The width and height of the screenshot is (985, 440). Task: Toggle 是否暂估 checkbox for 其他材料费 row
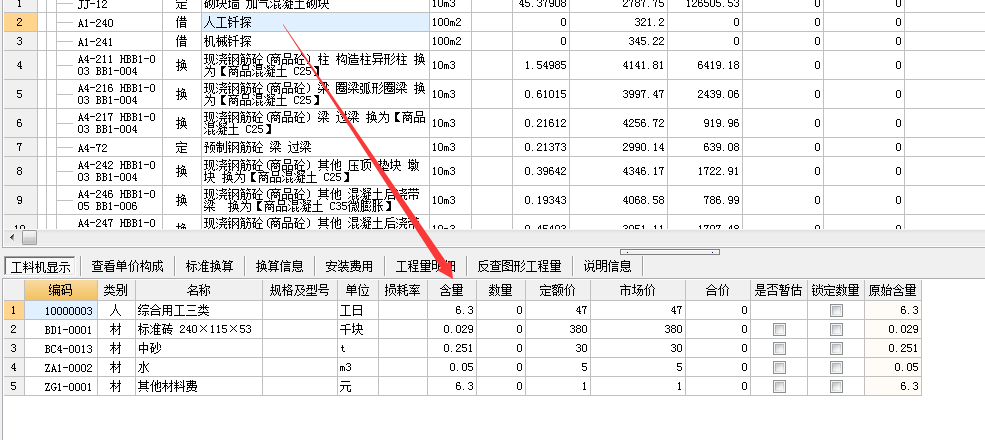779,386
